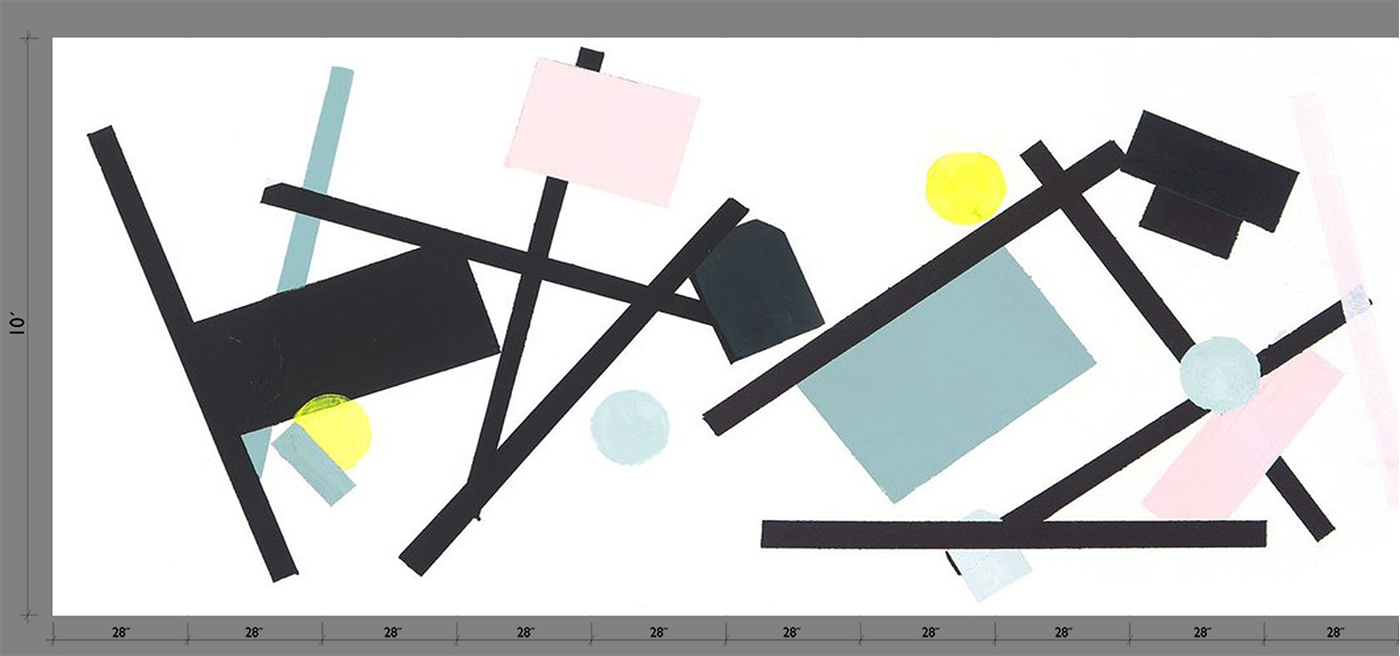The image size is (1400, 656).
Task: Select the yellow circle touching the diagonal black bar
Action: [x=965, y=188]
